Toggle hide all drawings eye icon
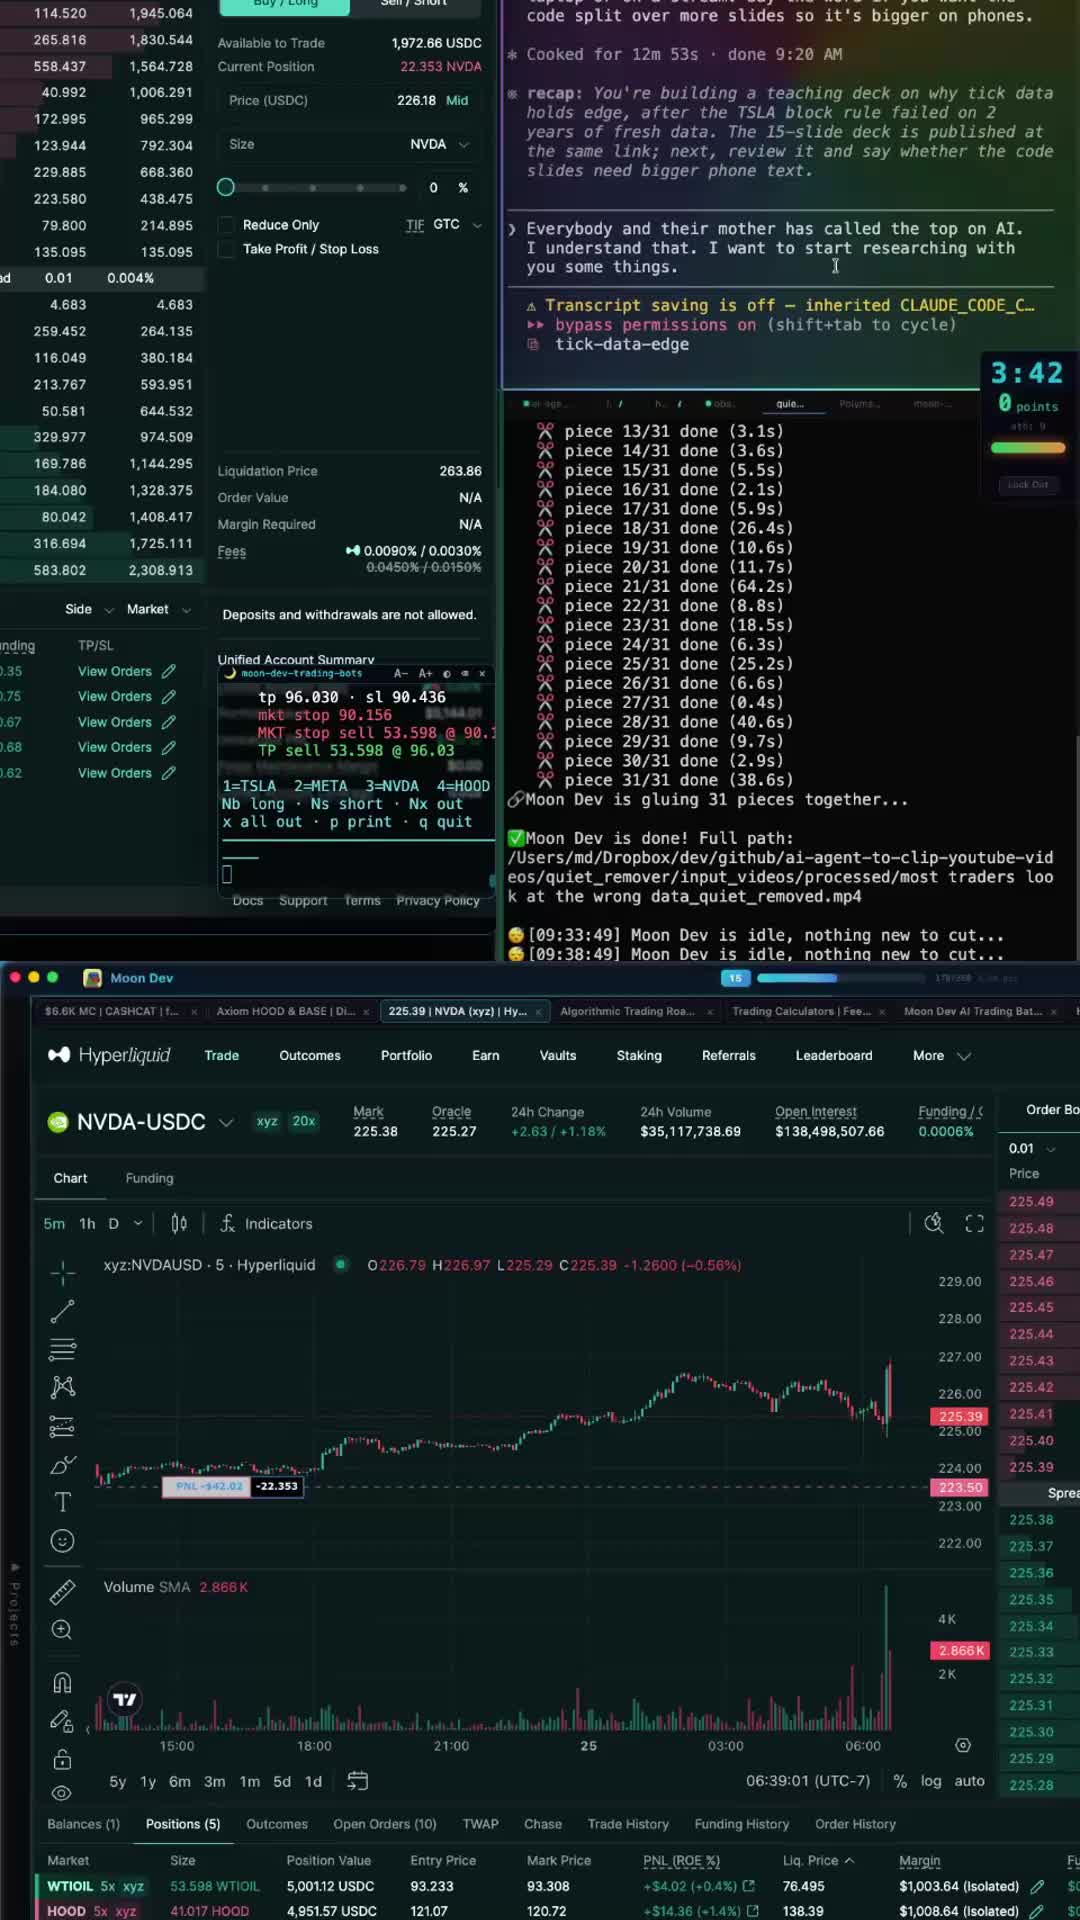The image size is (1080, 1920). (x=62, y=1793)
